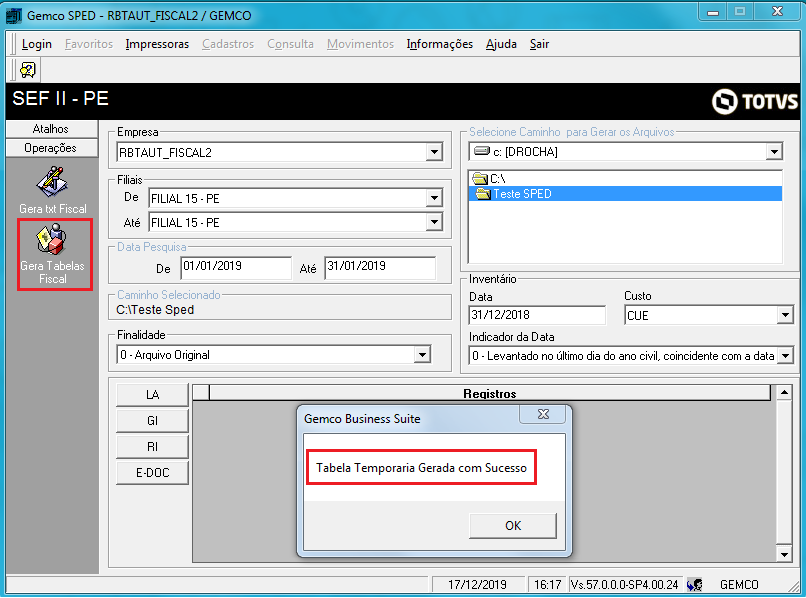Click the TOTVS logo
The width and height of the screenshot is (806, 598).
(755, 101)
